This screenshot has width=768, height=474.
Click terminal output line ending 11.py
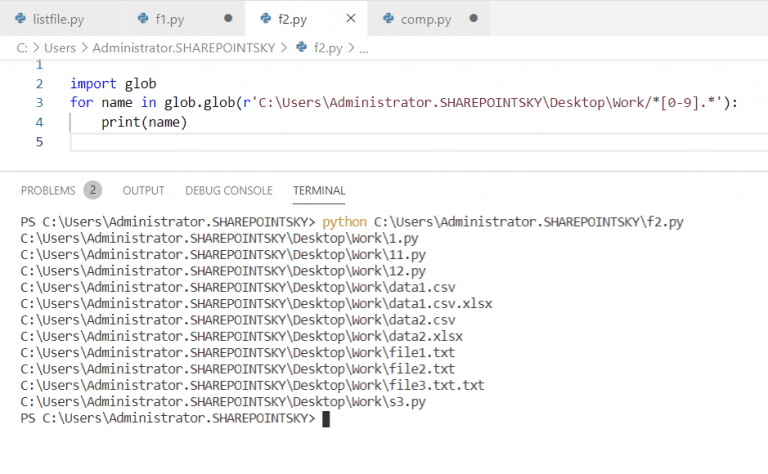[223, 255]
